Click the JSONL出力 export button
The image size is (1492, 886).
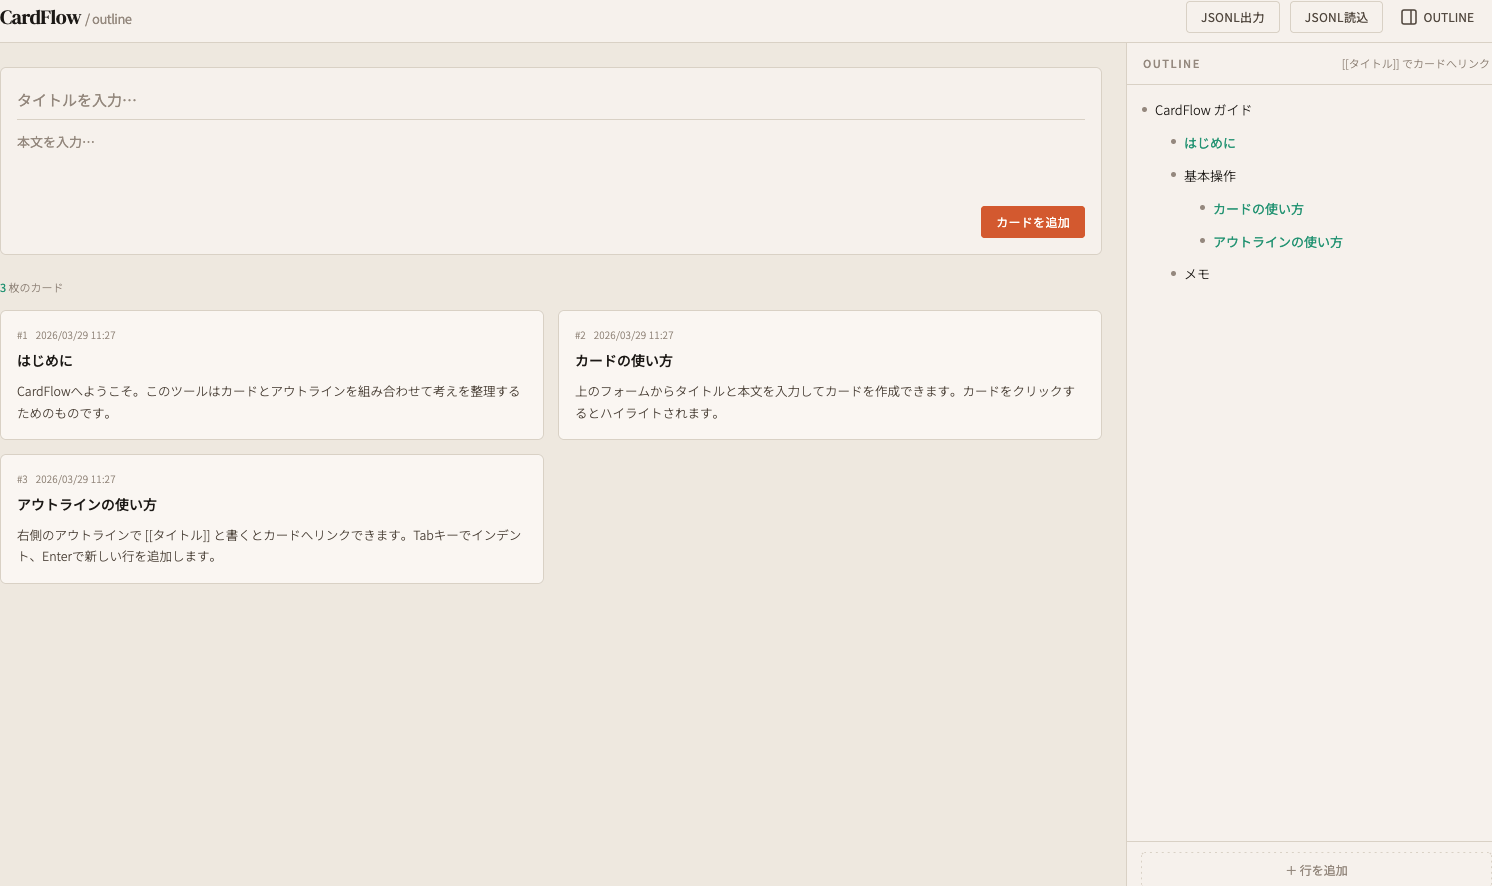[x=1232, y=17]
